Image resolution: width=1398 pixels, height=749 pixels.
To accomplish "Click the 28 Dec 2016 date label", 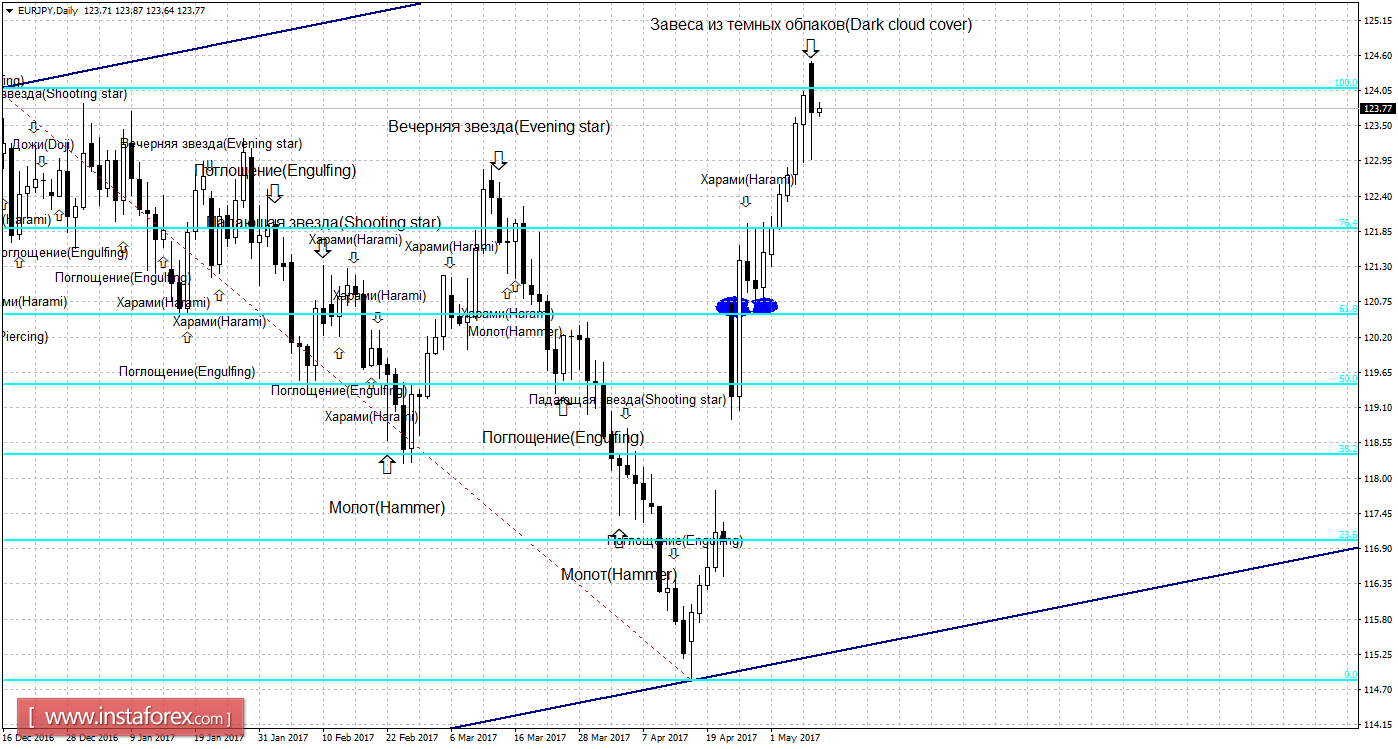I will tap(91, 738).
